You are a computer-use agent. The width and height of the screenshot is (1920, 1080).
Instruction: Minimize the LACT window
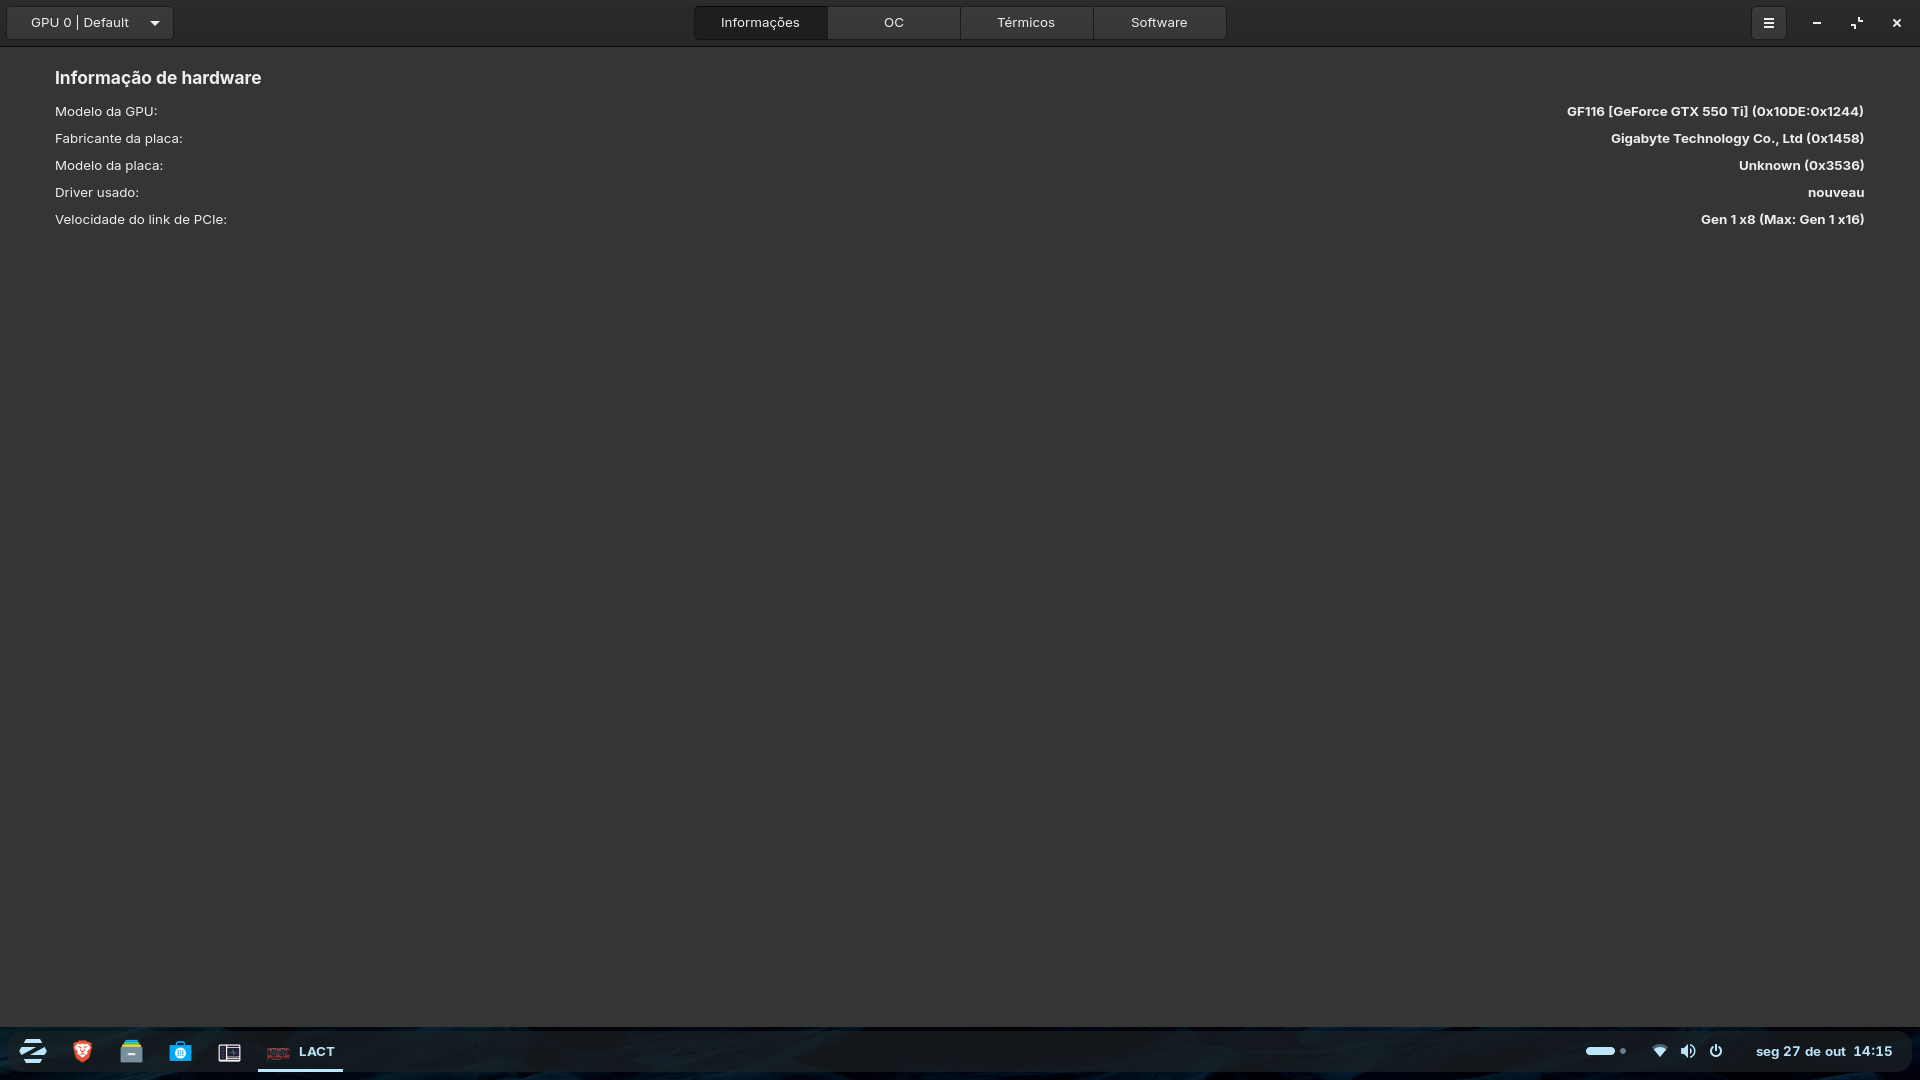click(x=1816, y=23)
